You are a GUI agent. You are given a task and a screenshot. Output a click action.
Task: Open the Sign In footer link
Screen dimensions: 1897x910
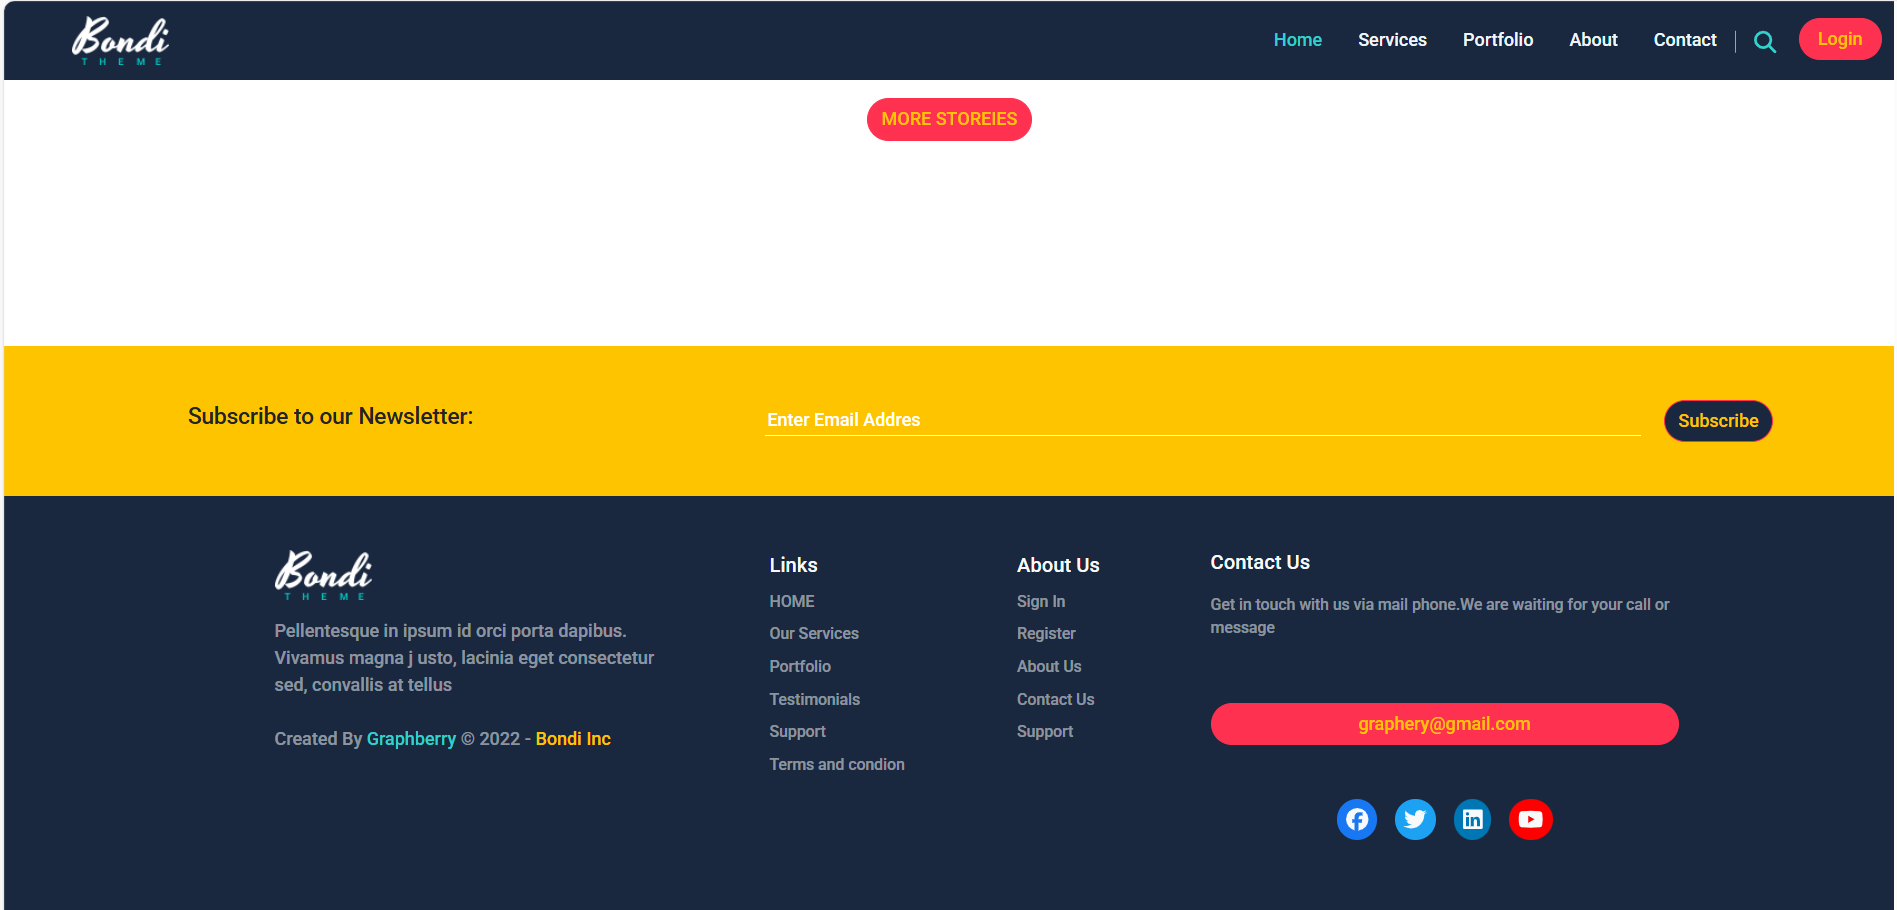click(1040, 601)
